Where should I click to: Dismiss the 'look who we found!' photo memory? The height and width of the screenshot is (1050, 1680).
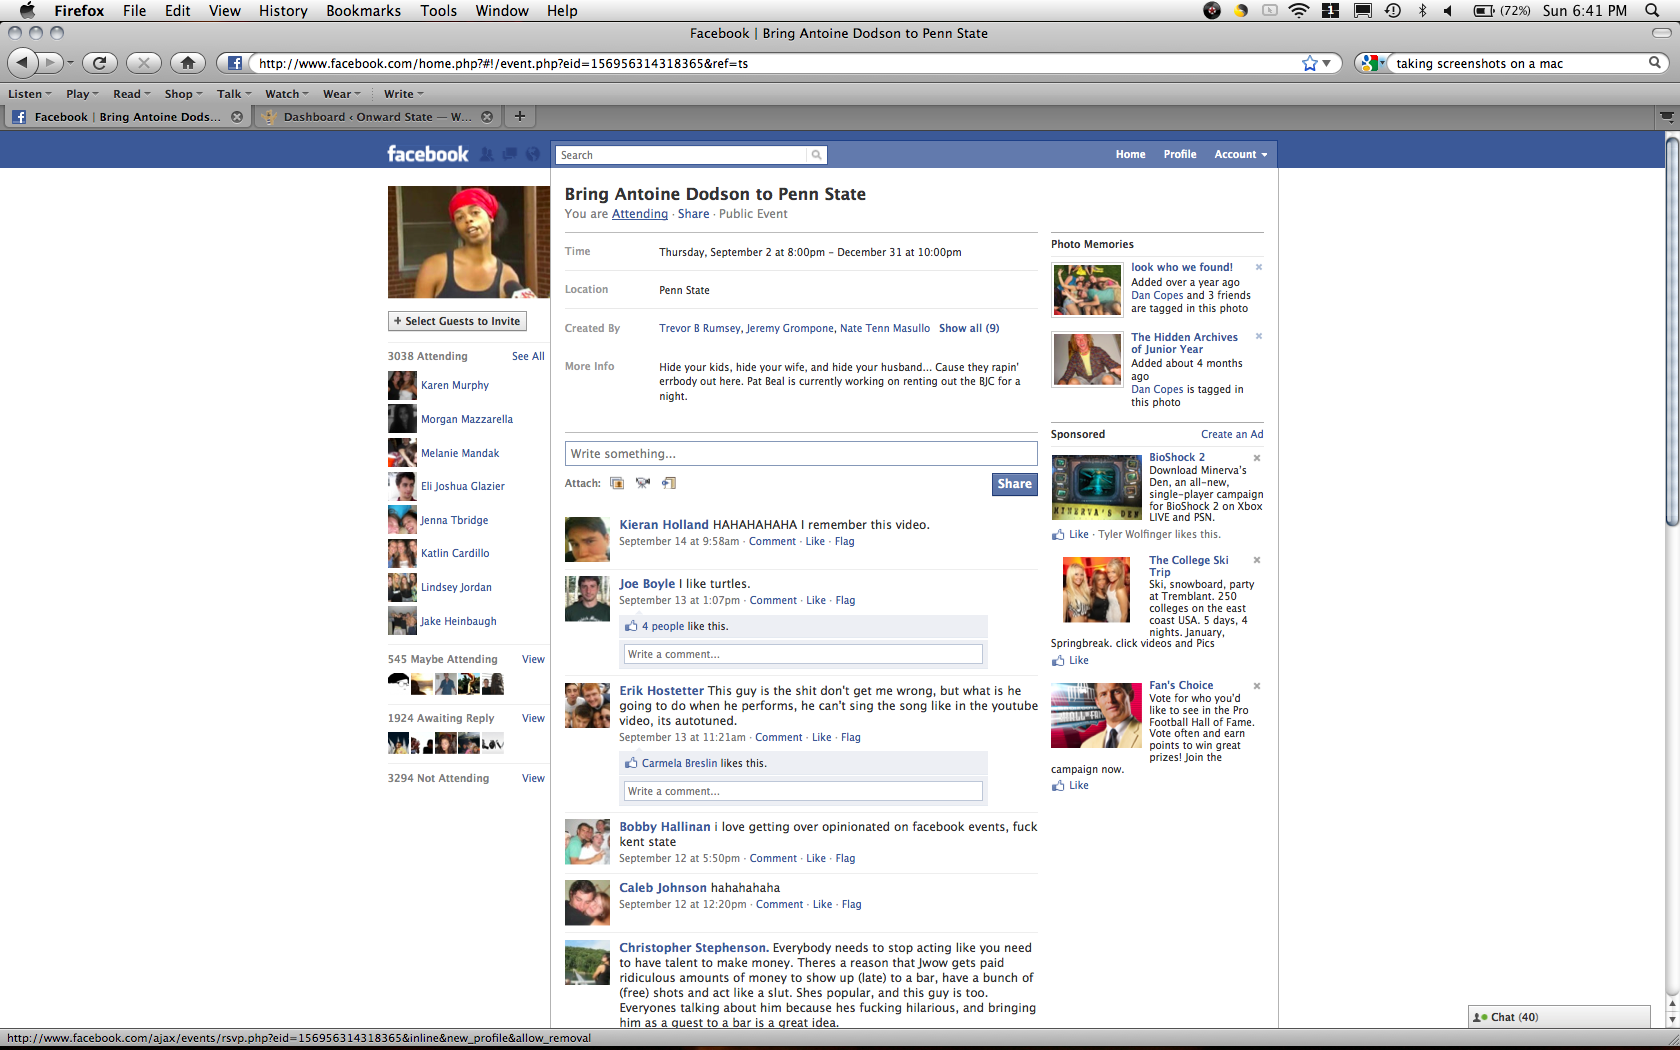click(1259, 267)
